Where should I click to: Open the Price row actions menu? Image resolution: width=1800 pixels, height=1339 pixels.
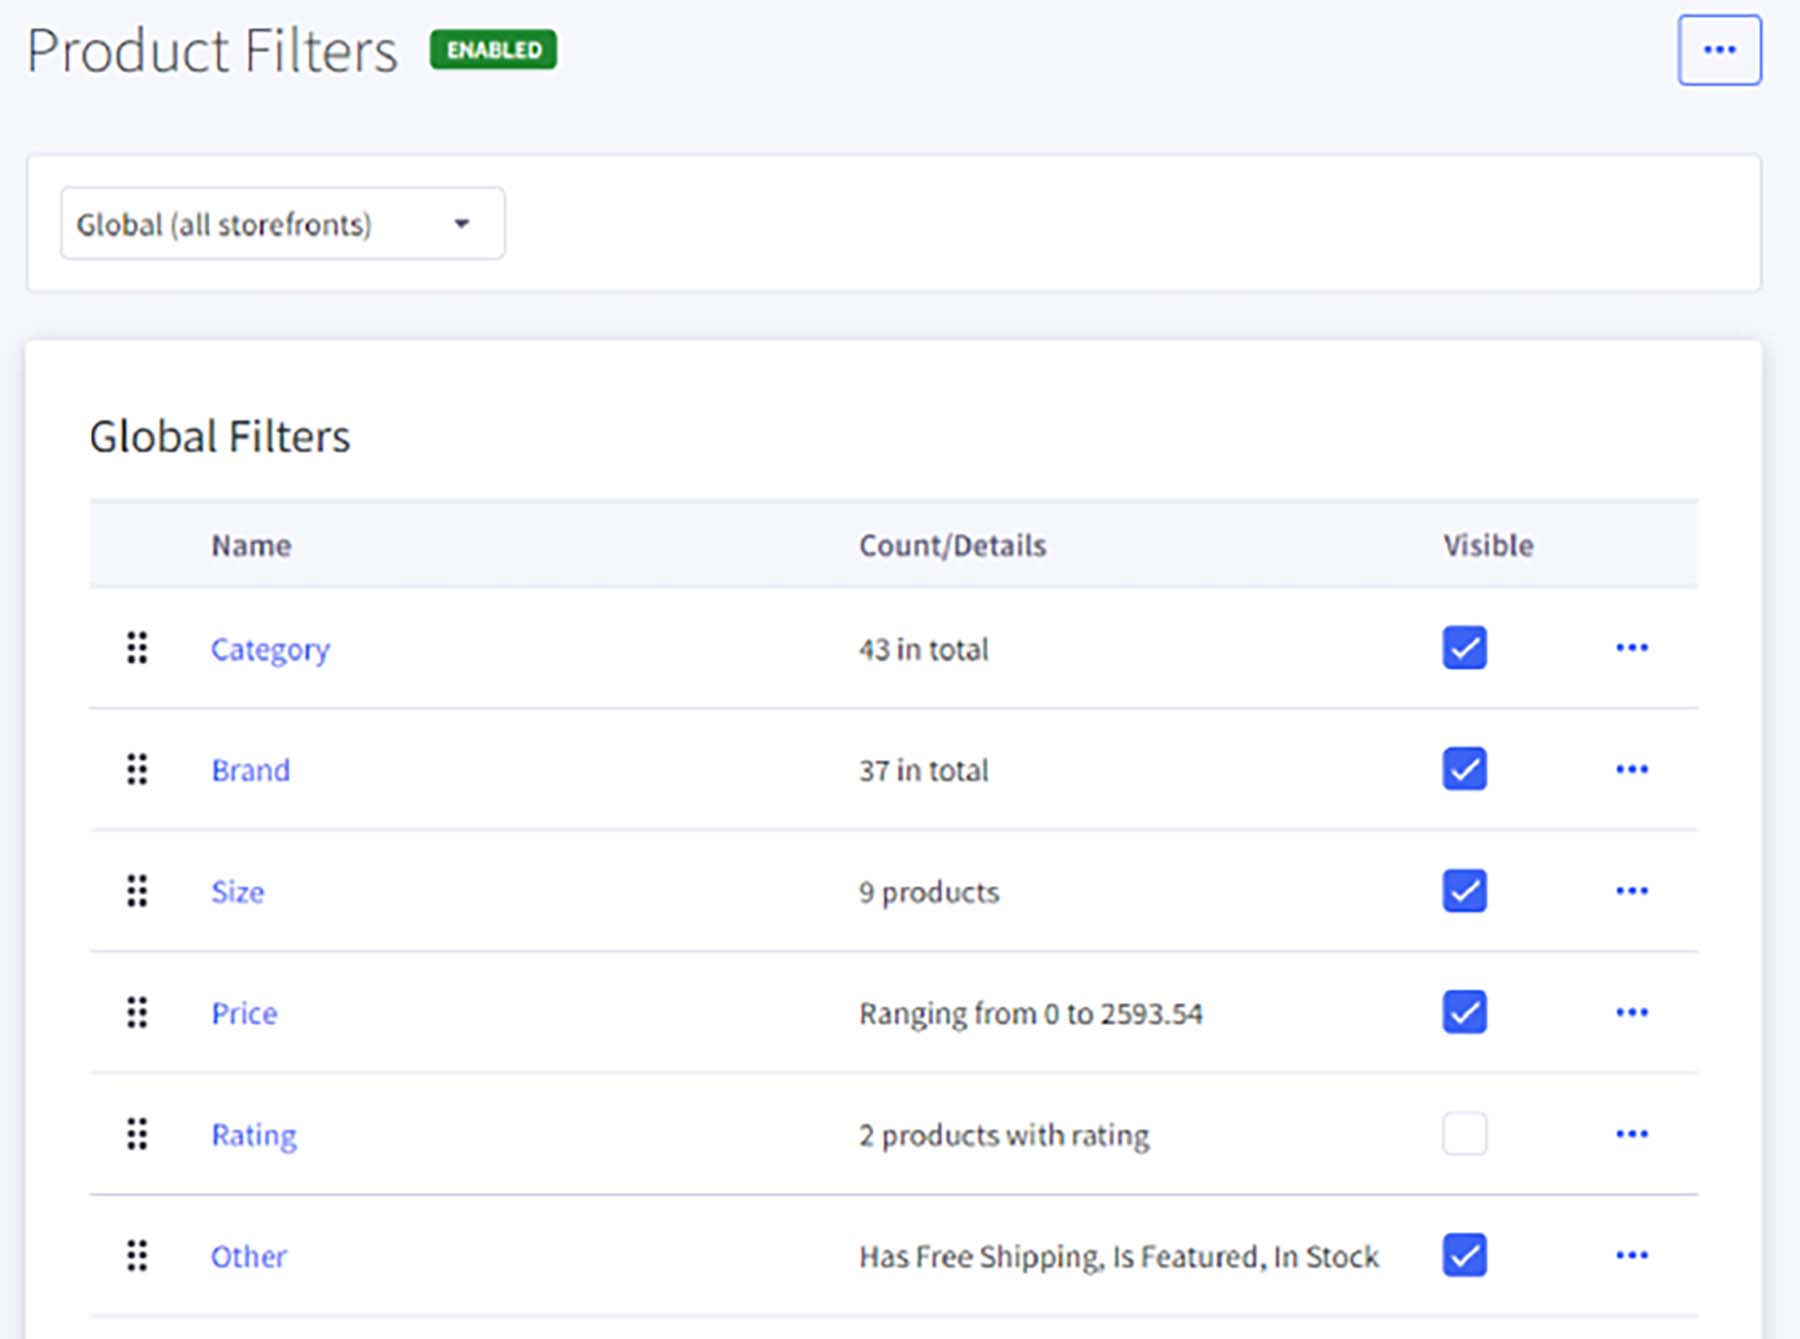1632,1013
